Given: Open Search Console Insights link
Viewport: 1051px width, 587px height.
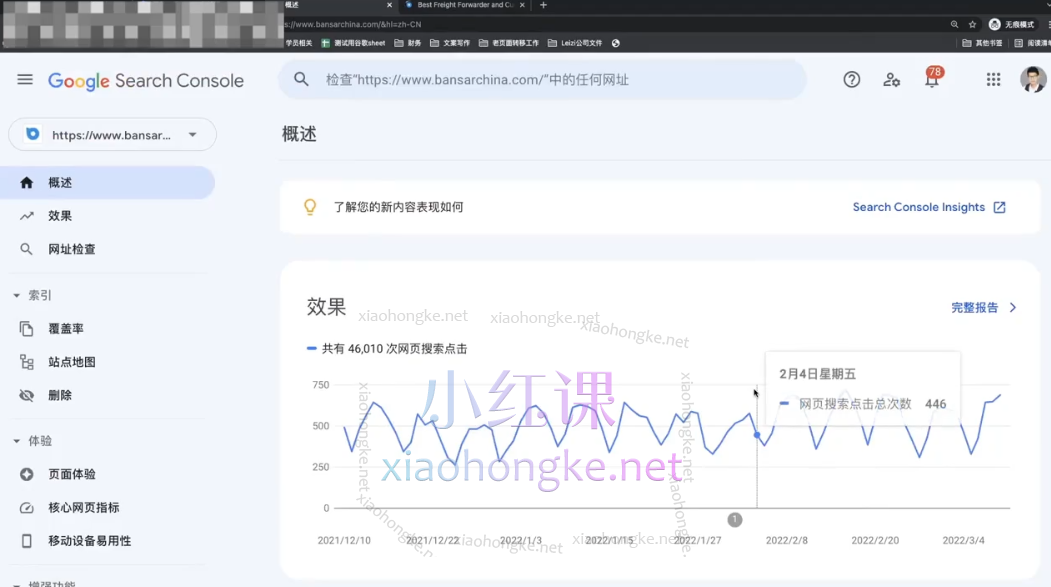Looking at the screenshot, I should tap(928, 207).
